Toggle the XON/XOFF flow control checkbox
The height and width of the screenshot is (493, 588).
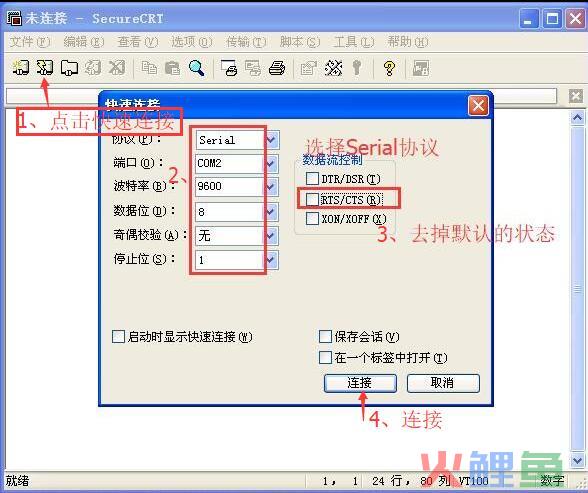point(312,219)
